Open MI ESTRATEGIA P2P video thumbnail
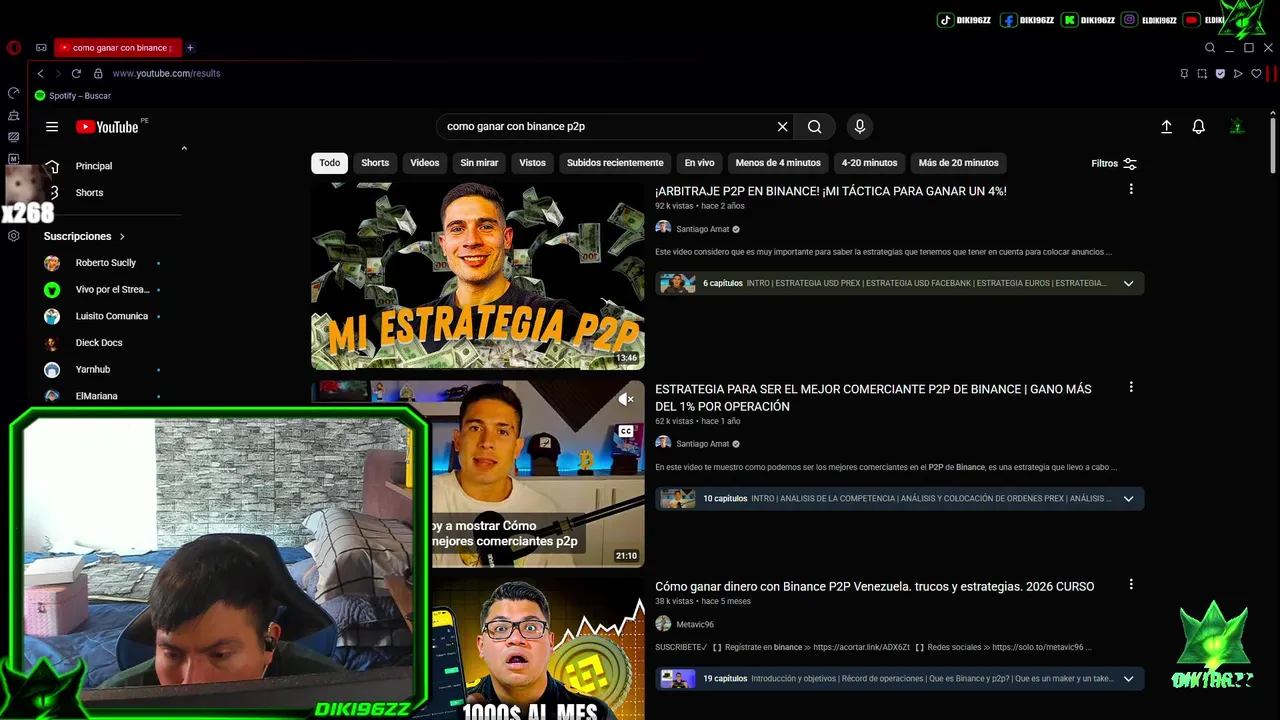Screen dimensions: 1280x720 [x=478, y=276]
